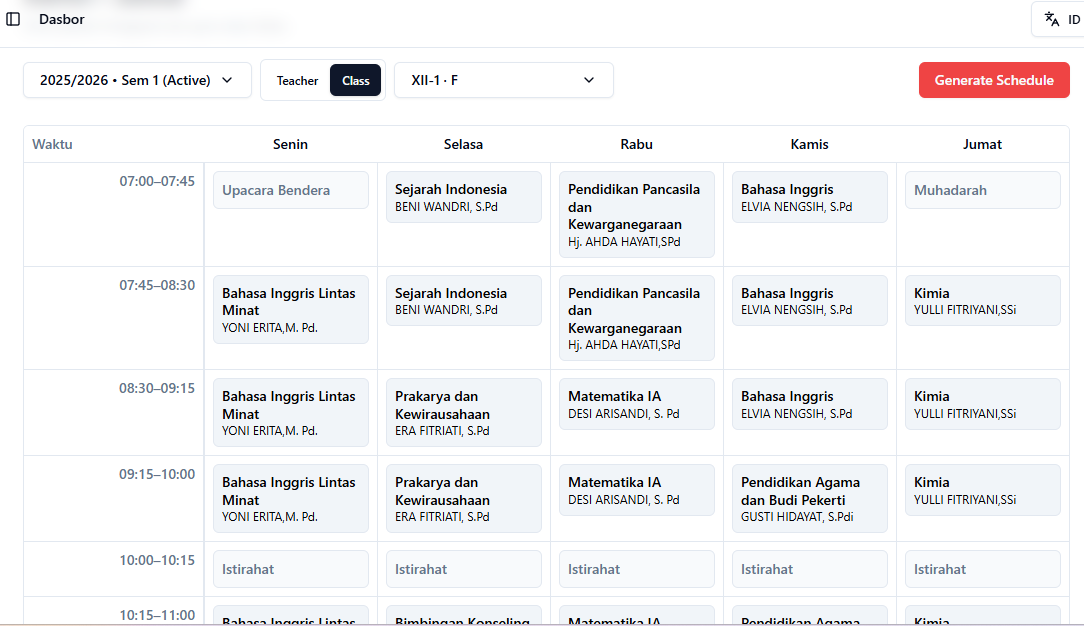Select Pendidikan Agama dan Budi Pekerti on Kamis

809,498
